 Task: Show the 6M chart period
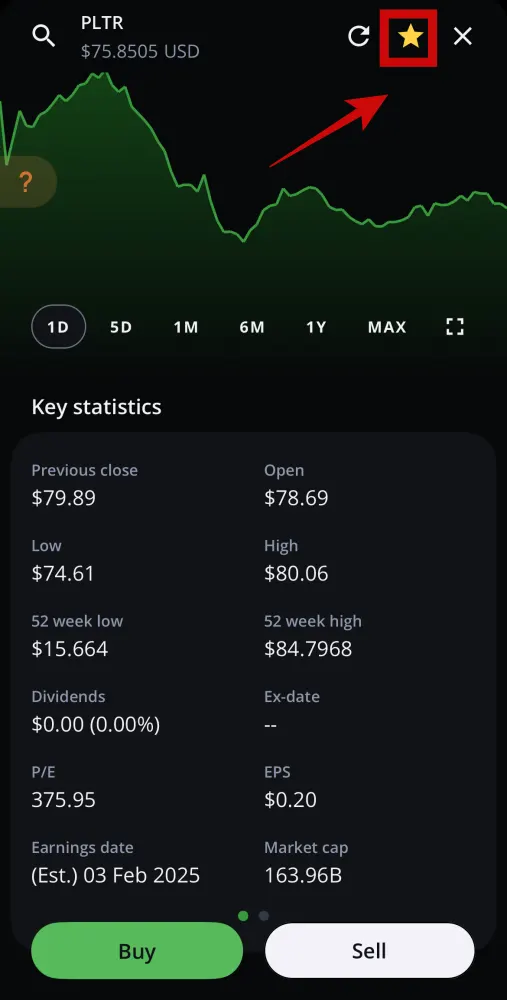click(x=252, y=327)
